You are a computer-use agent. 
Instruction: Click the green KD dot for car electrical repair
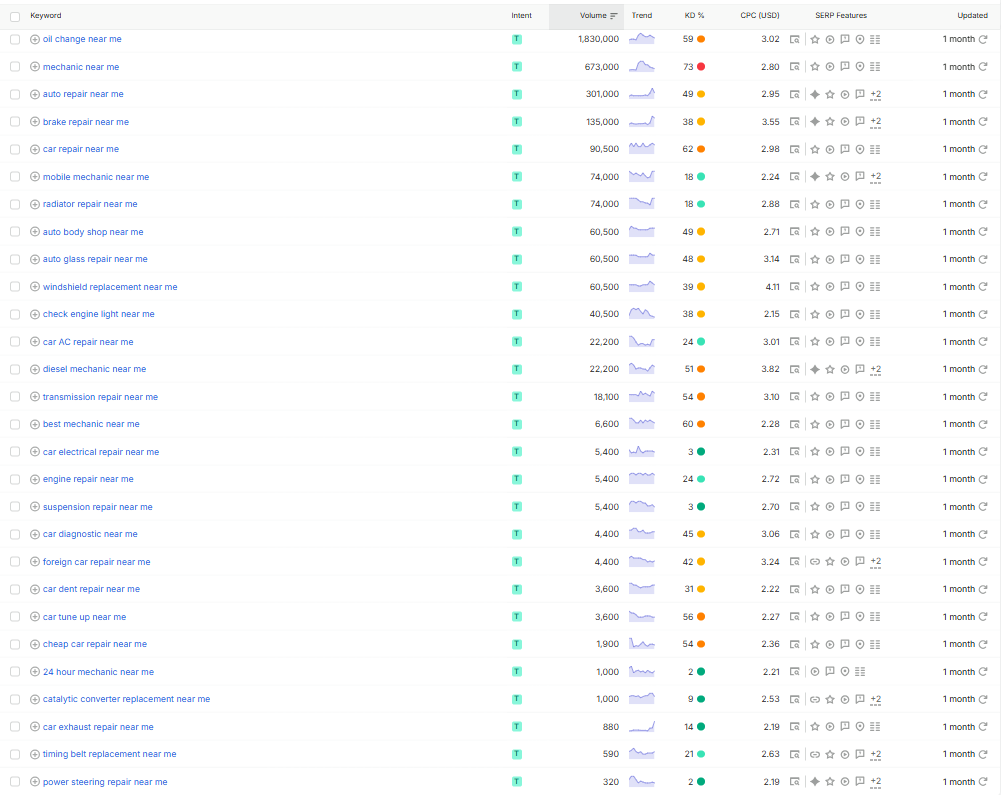pyautogui.click(x=701, y=451)
